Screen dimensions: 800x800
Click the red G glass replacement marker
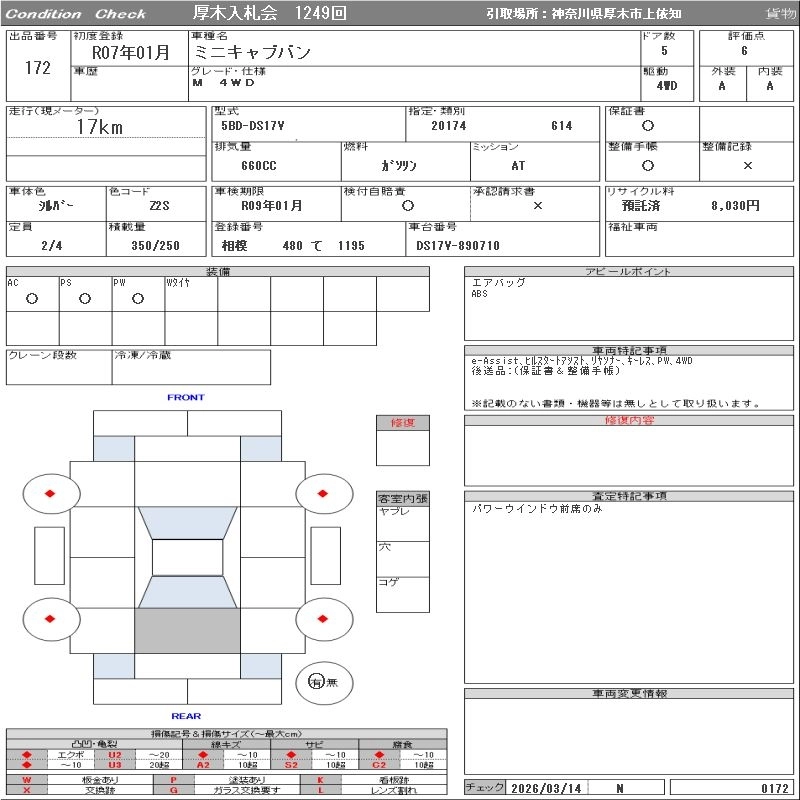point(173,790)
